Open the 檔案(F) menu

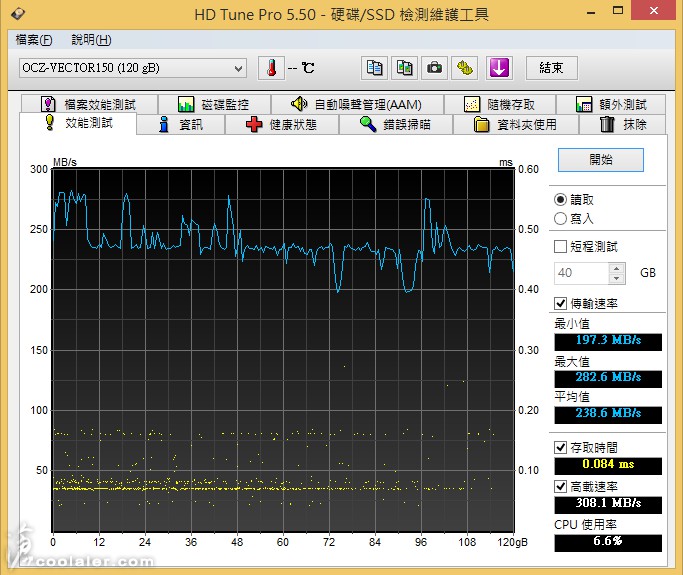coord(34,40)
